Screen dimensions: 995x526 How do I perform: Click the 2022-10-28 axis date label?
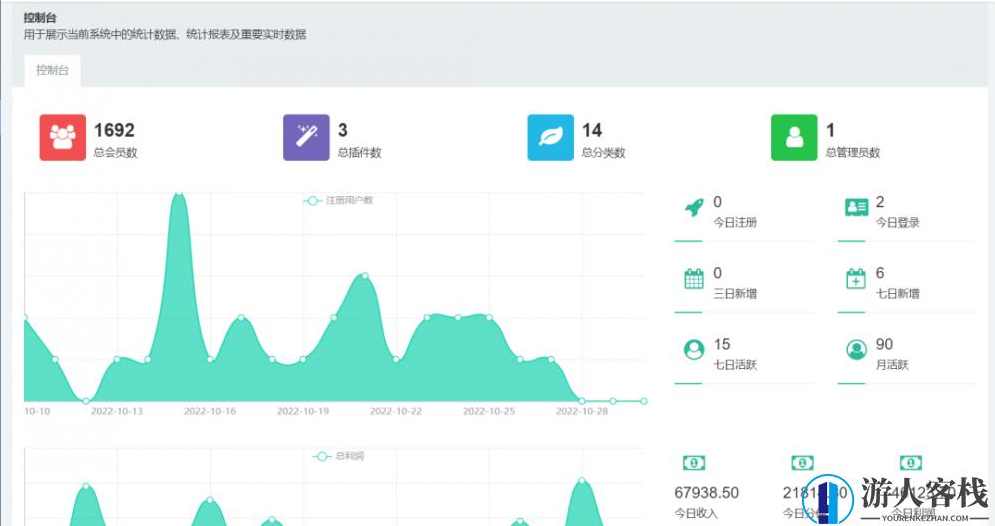click(582, 411)
